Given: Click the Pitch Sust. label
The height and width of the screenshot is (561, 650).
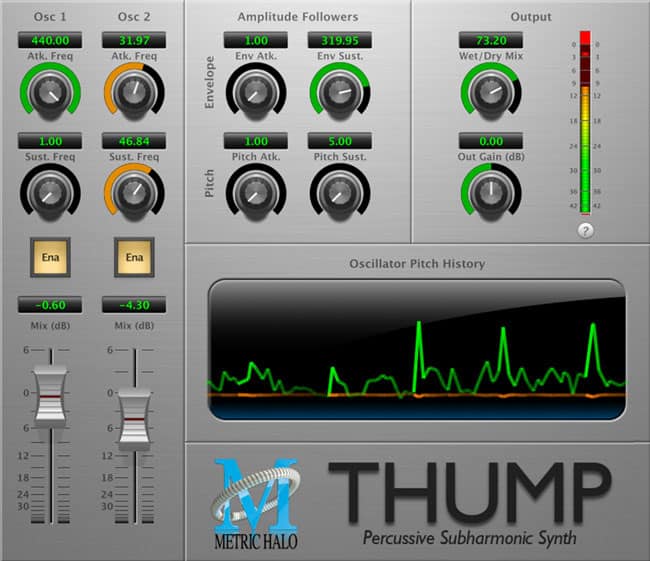Looking at the screenshot, I should [340, 157].
